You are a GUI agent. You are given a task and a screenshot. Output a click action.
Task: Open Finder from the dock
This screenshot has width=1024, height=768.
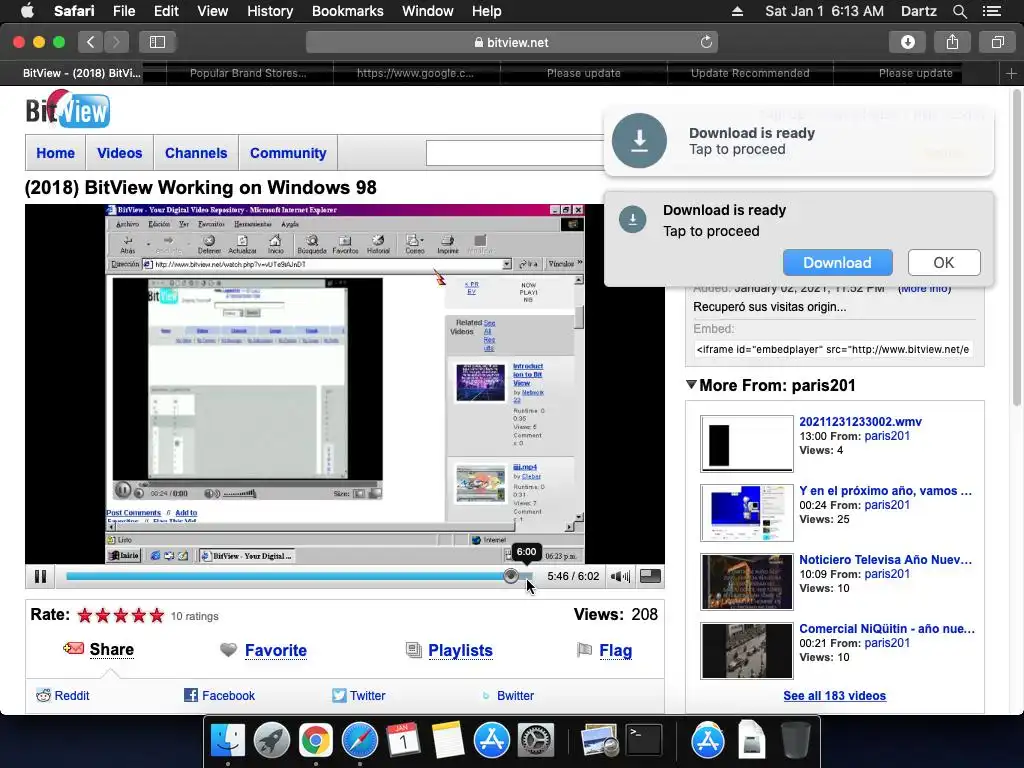pos(227,741)
